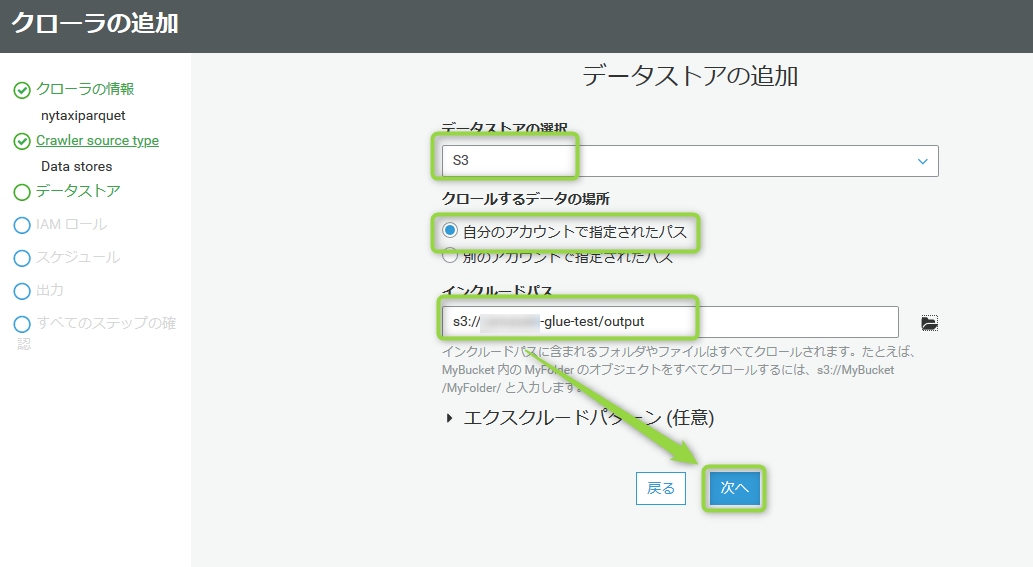Click the Data stores text in sidebar
1033x567 pixels.
76,167
